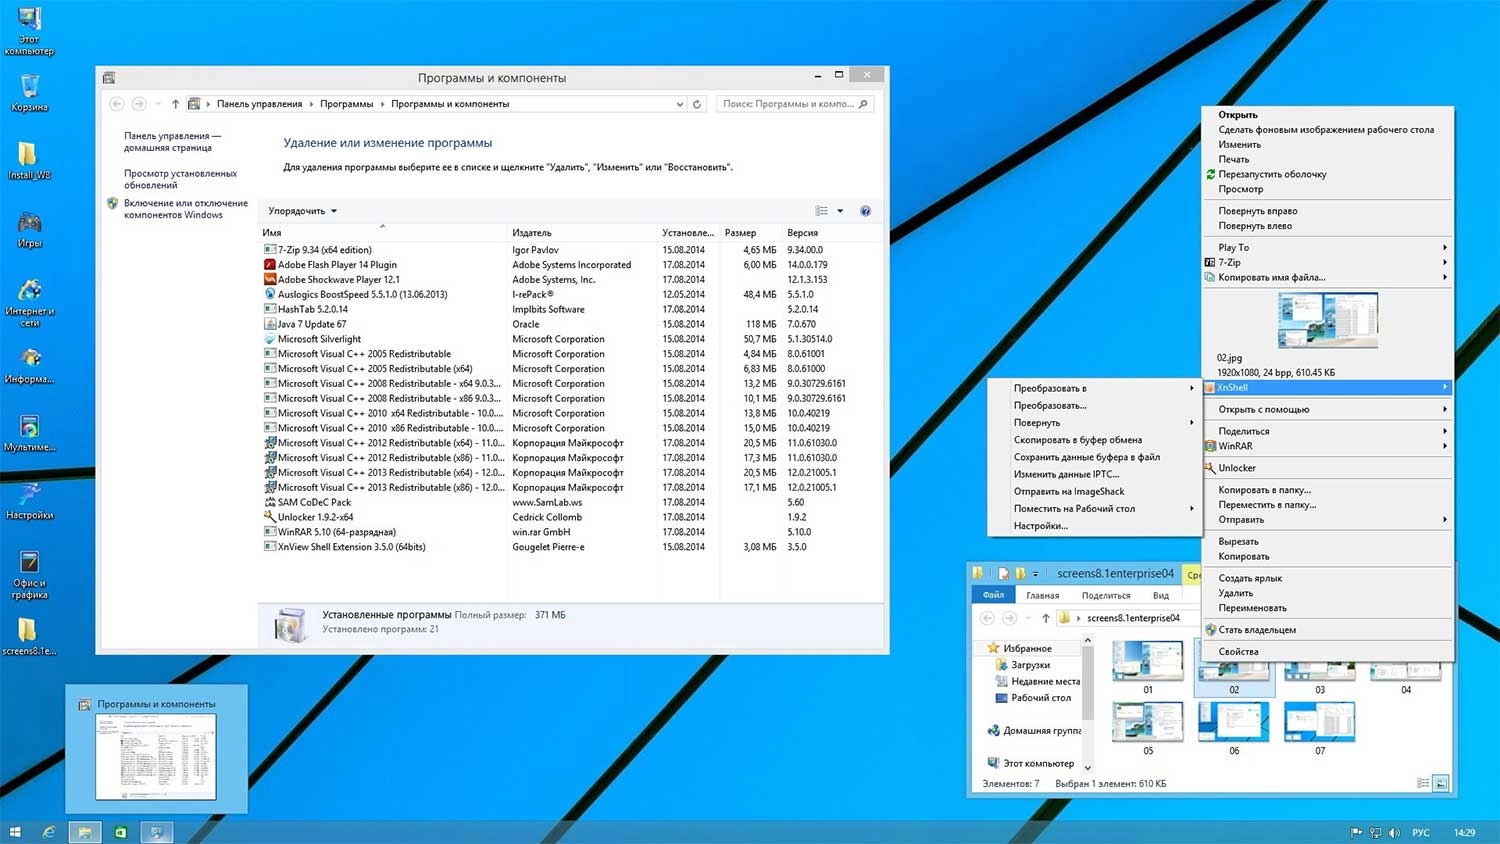The height and width of the screenshot is (844, 1500).
Task: Expand 'Открыть с помощью' submenu
Action: click(1328, 409)
